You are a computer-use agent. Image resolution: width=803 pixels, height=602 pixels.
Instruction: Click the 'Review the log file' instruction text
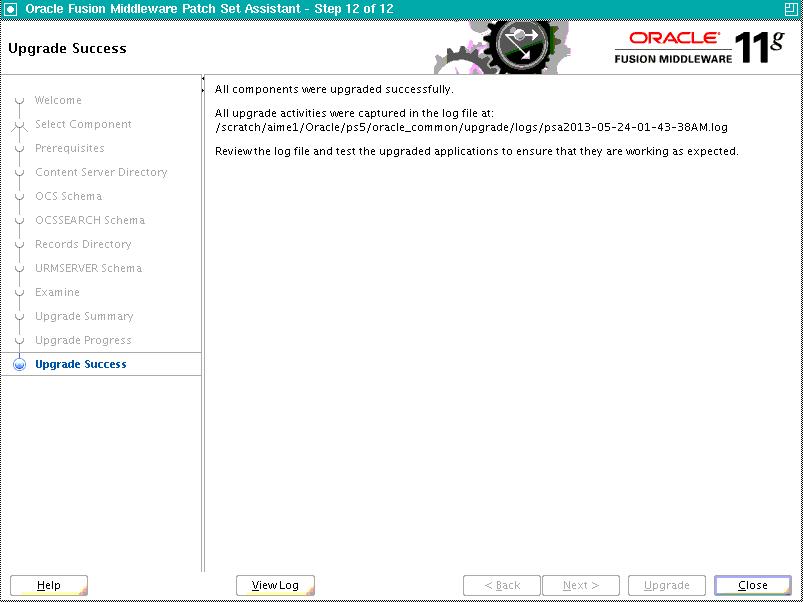click(477, 152)
